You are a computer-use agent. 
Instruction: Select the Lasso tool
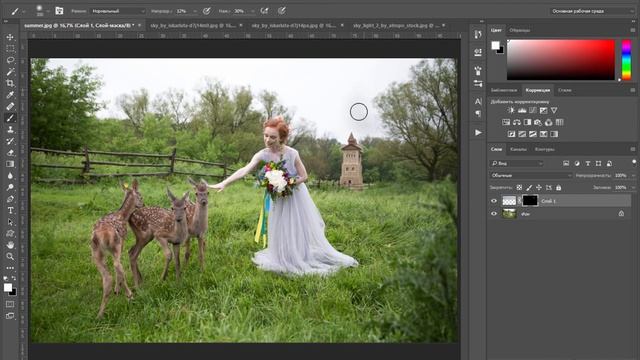[x=10, y=60]
